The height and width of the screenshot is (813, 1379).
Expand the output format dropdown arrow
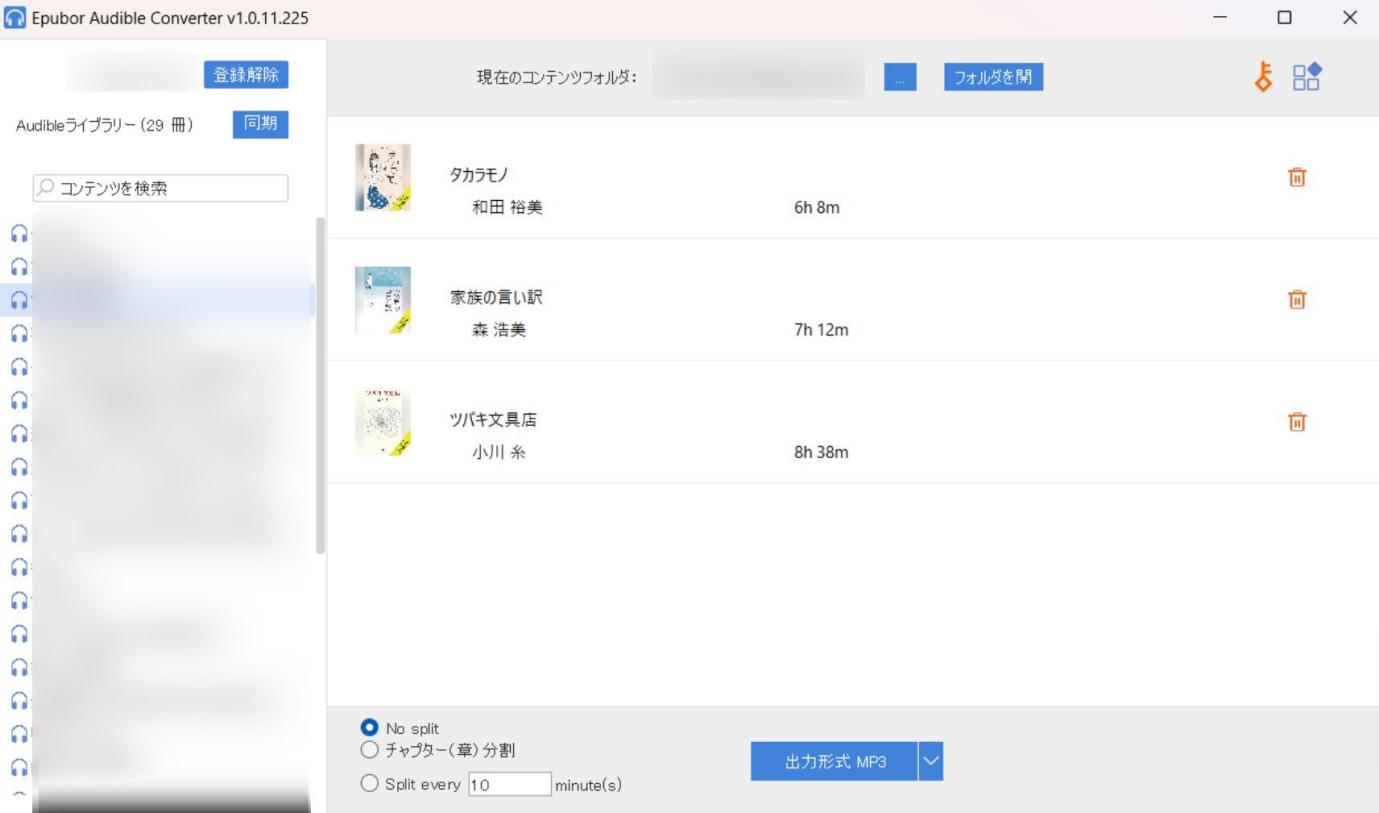tap(930, 762)
